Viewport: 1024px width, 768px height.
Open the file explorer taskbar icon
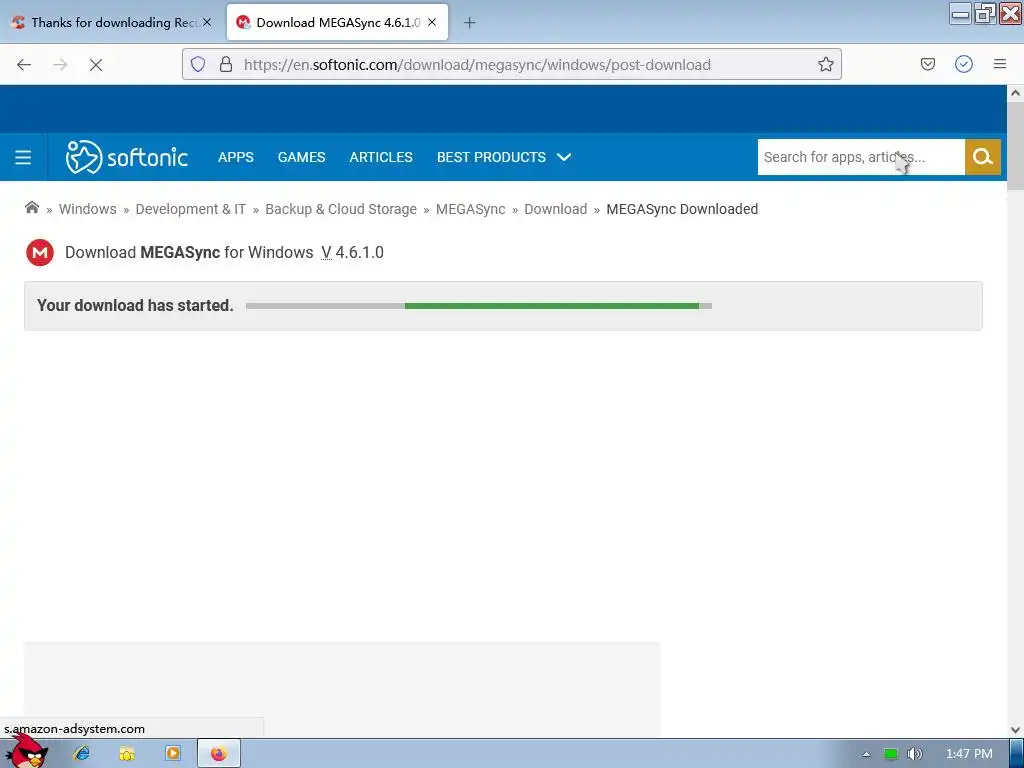pos(127,754)
